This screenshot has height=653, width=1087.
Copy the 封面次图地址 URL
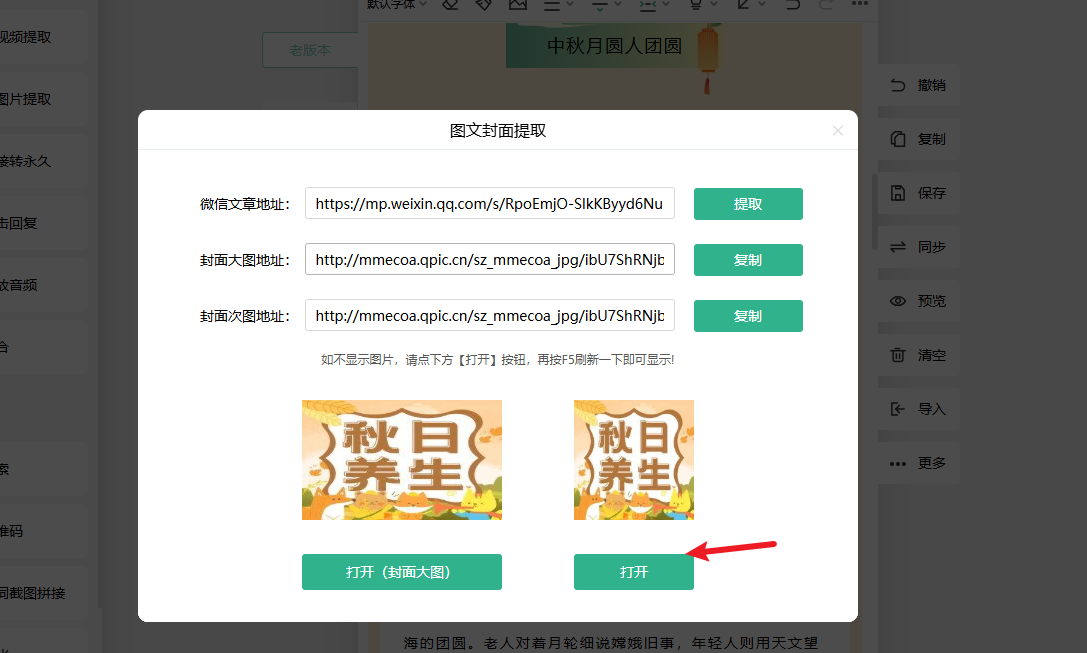[x=748, y=316]
